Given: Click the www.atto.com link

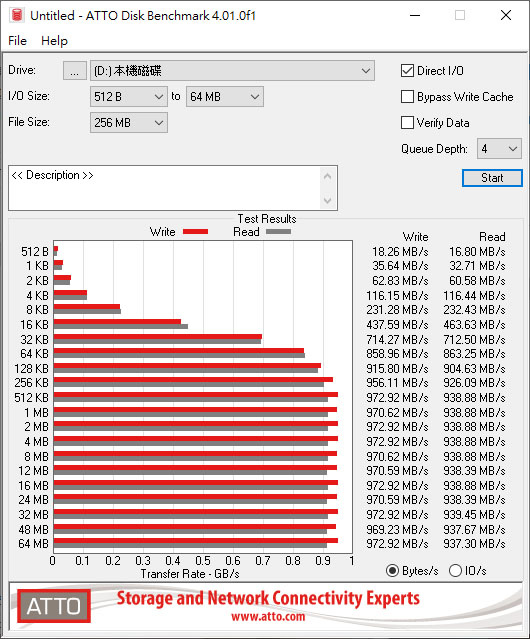Looking at the screenshot, I should [x=268, y=617].
